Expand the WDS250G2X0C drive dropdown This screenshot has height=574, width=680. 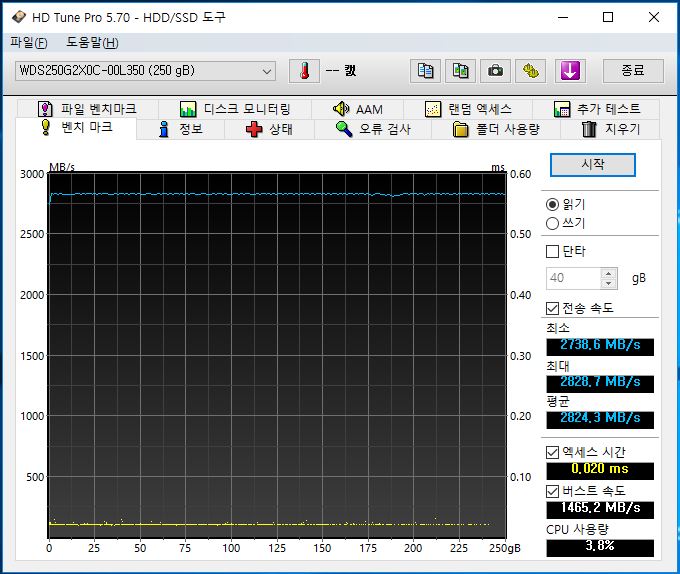(x=266, y=71)
